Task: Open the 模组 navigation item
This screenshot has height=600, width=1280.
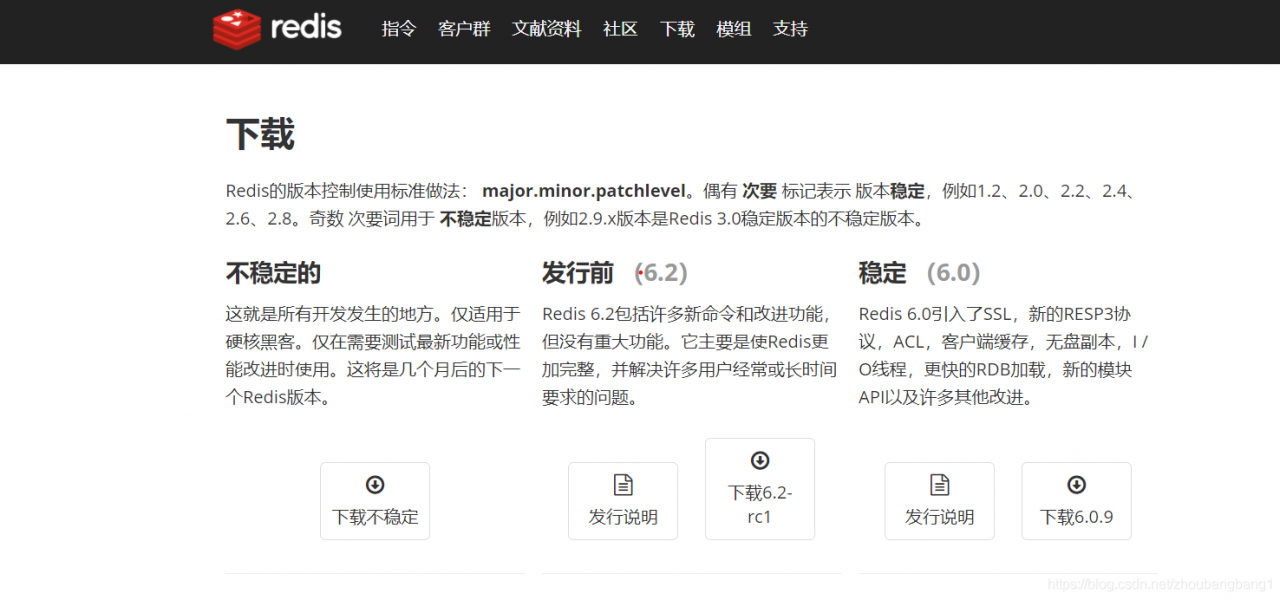Action: (734, 29)
